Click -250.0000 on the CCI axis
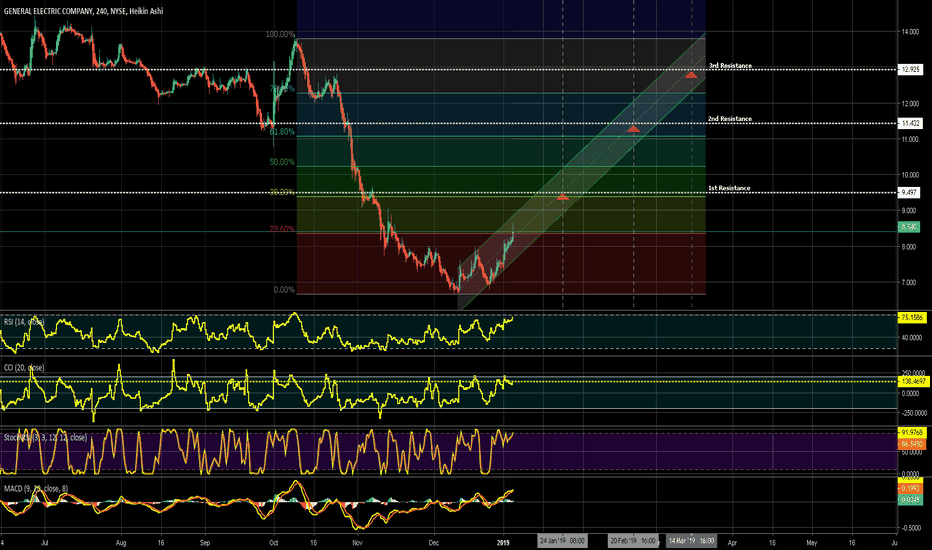This screenshot has width=932, height=550. 914,413
